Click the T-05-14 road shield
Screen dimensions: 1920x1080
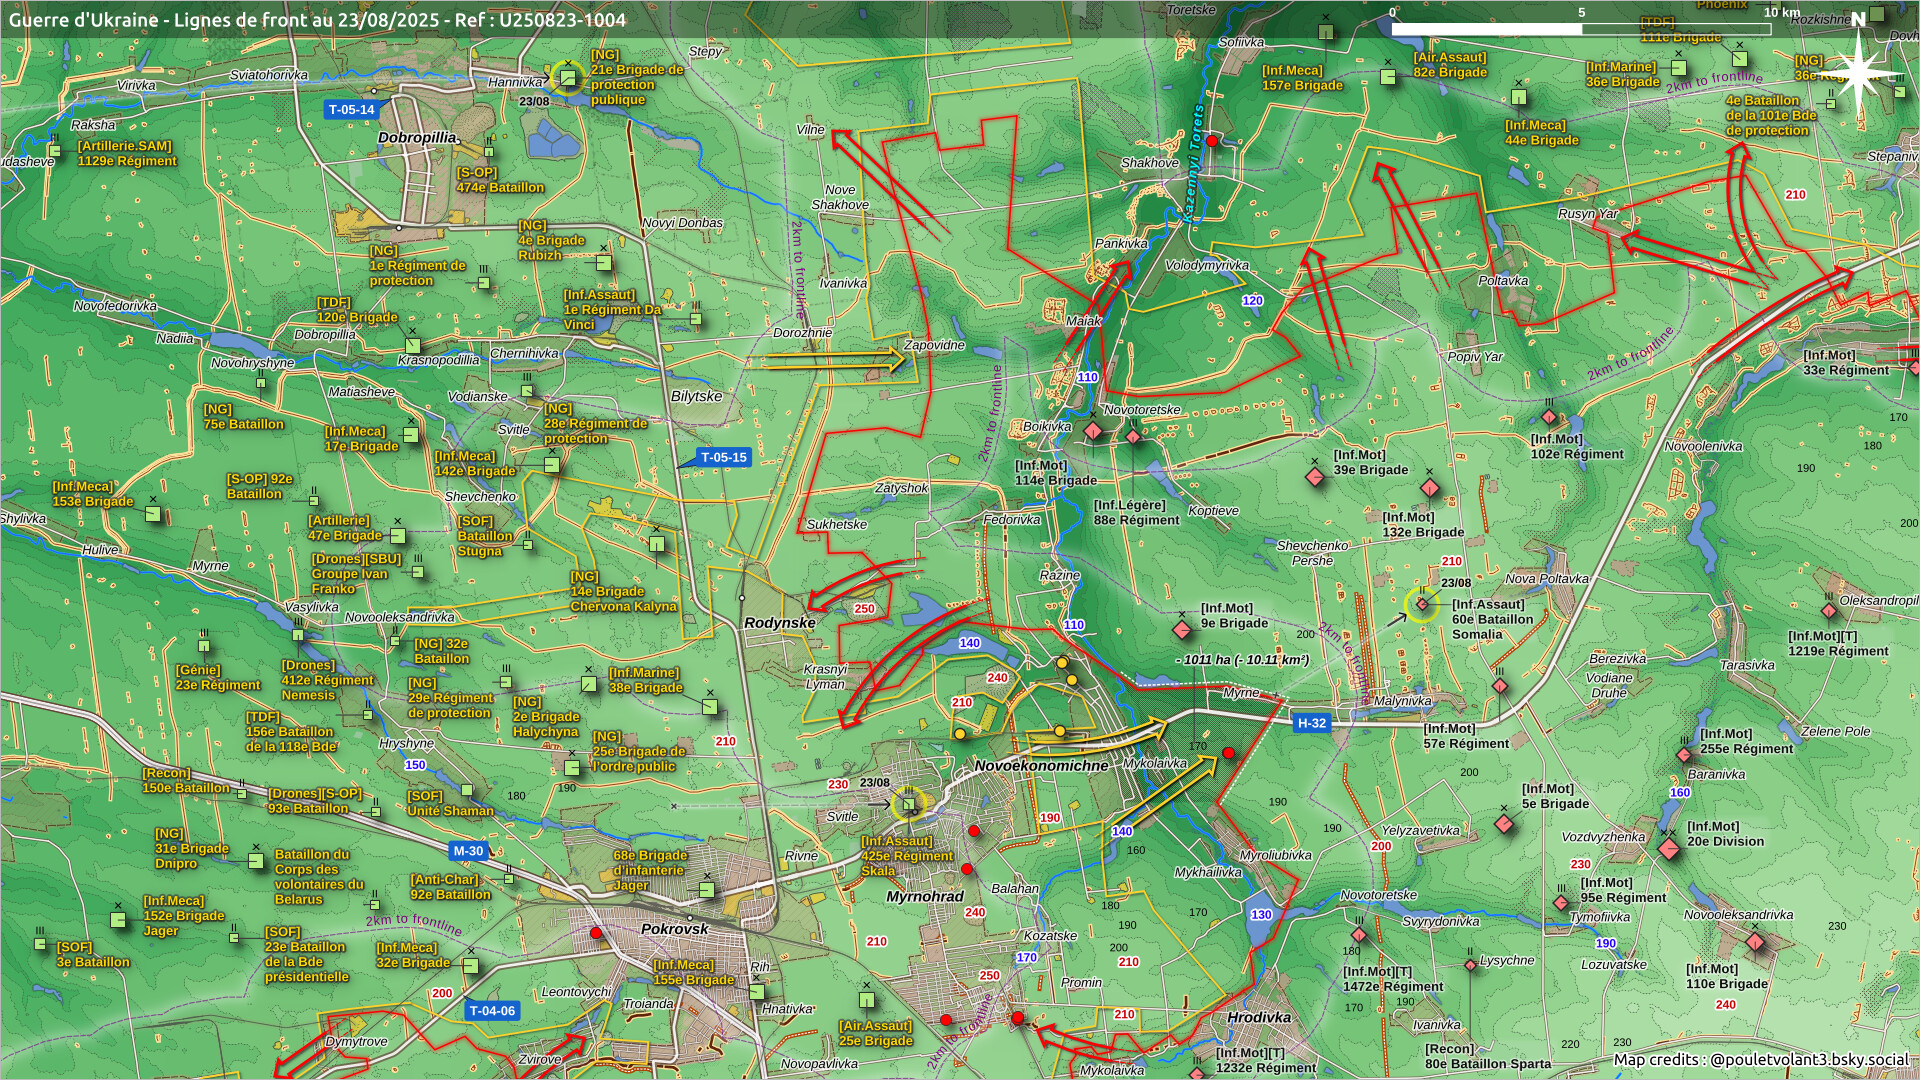click(351, 110)
